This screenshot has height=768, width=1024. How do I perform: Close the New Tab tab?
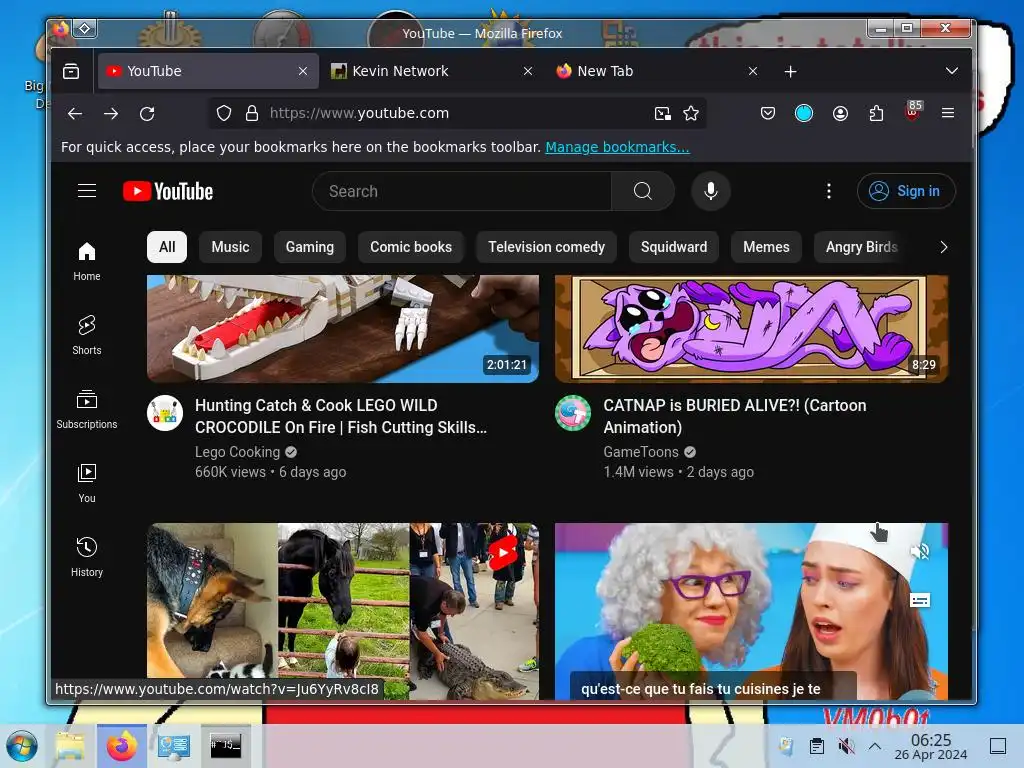(753, 71)
